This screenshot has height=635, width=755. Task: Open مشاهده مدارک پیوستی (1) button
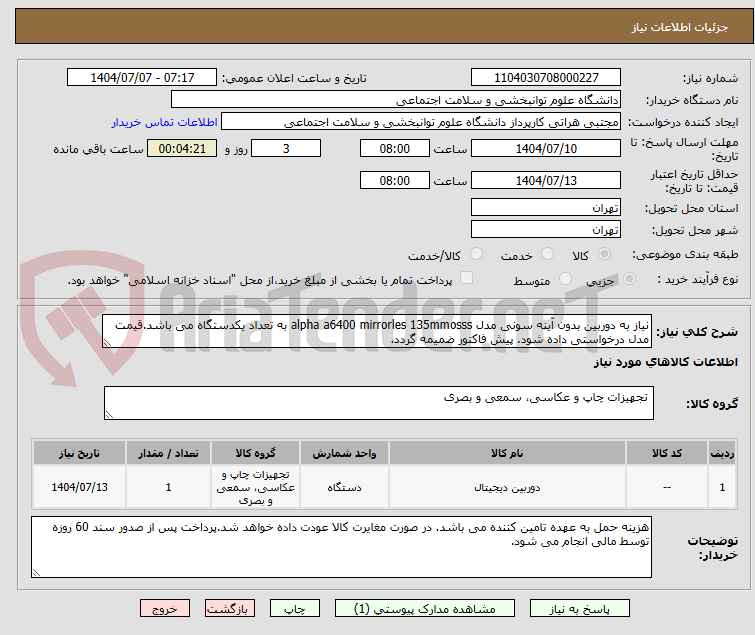(425, 609)
